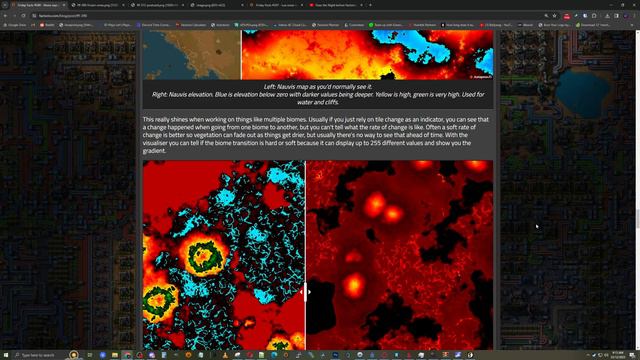Open Task View on the taskbar
The image size is (640, 360).
tap(89, 355)
